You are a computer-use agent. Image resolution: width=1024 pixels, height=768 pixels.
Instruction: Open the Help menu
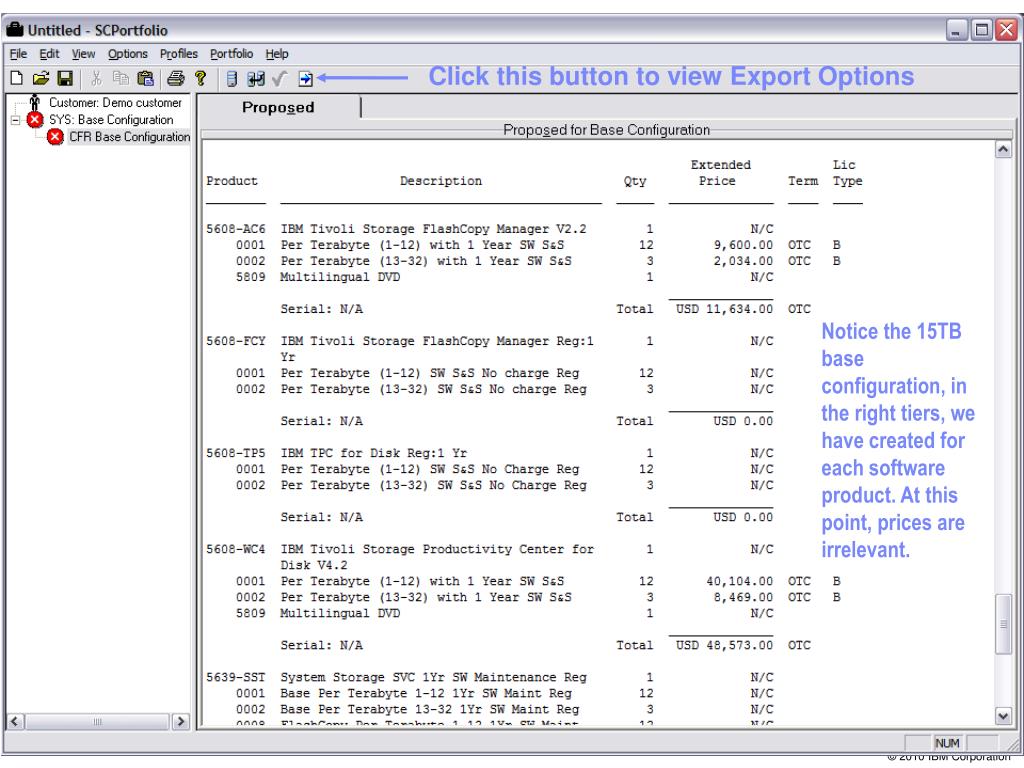click(277, 54)
